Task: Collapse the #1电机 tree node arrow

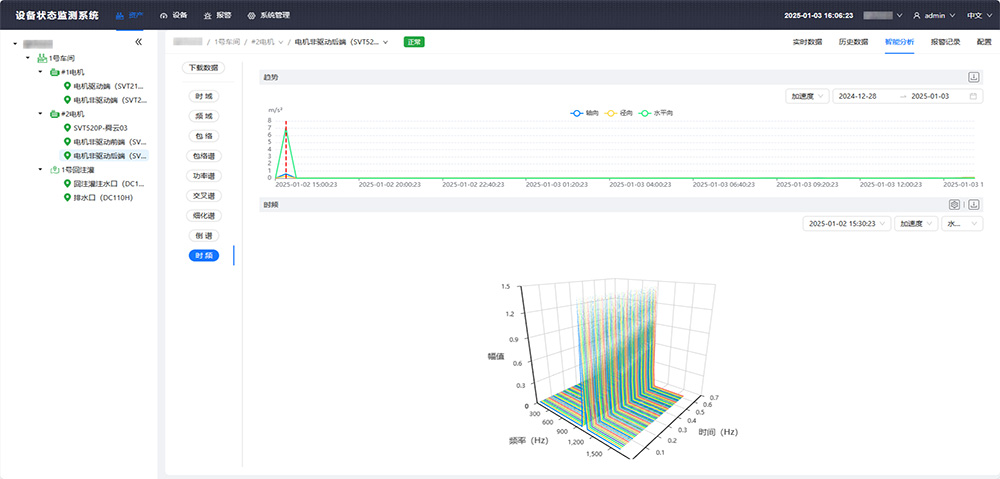Action: point(40,72)
